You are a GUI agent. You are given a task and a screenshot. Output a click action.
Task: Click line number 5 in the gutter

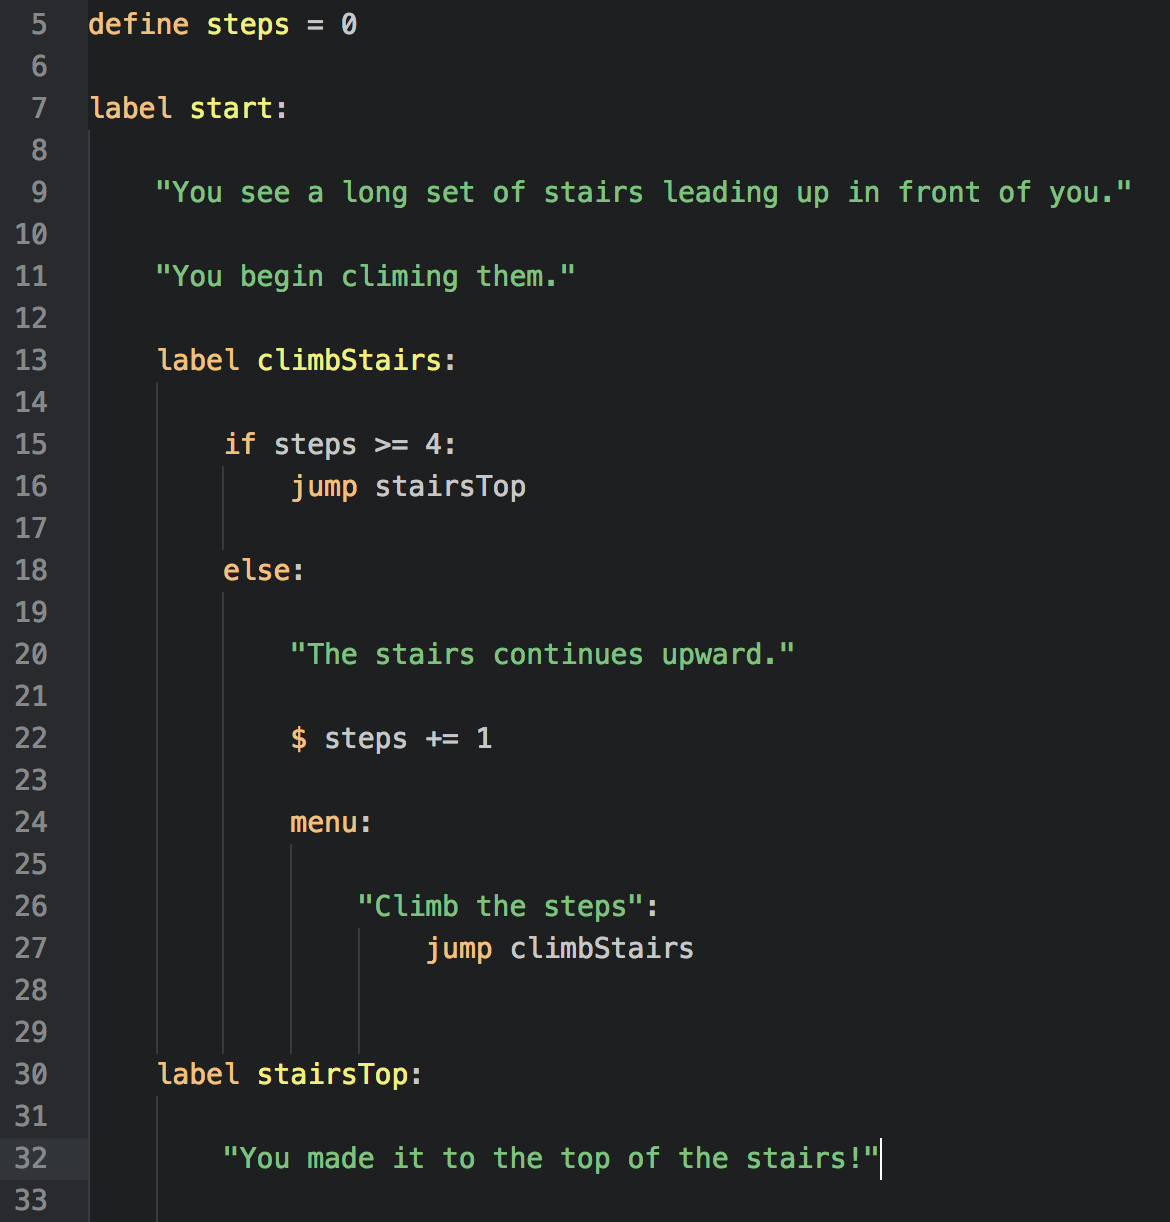[39, 24]
